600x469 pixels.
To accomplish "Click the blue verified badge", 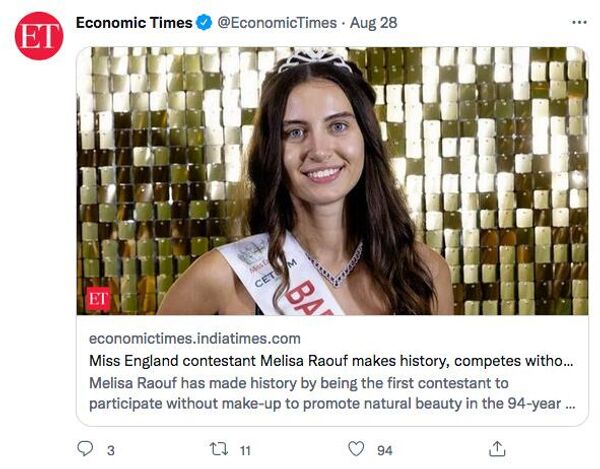I will [x=204, y=22].
